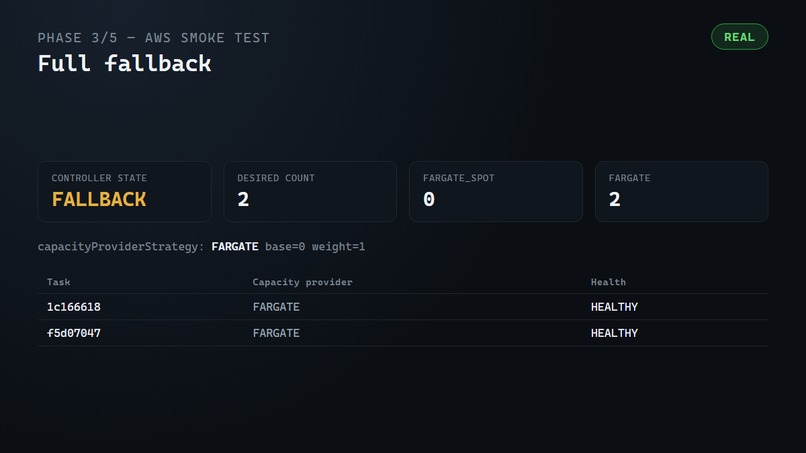Click the Health column header

point(608,282)
